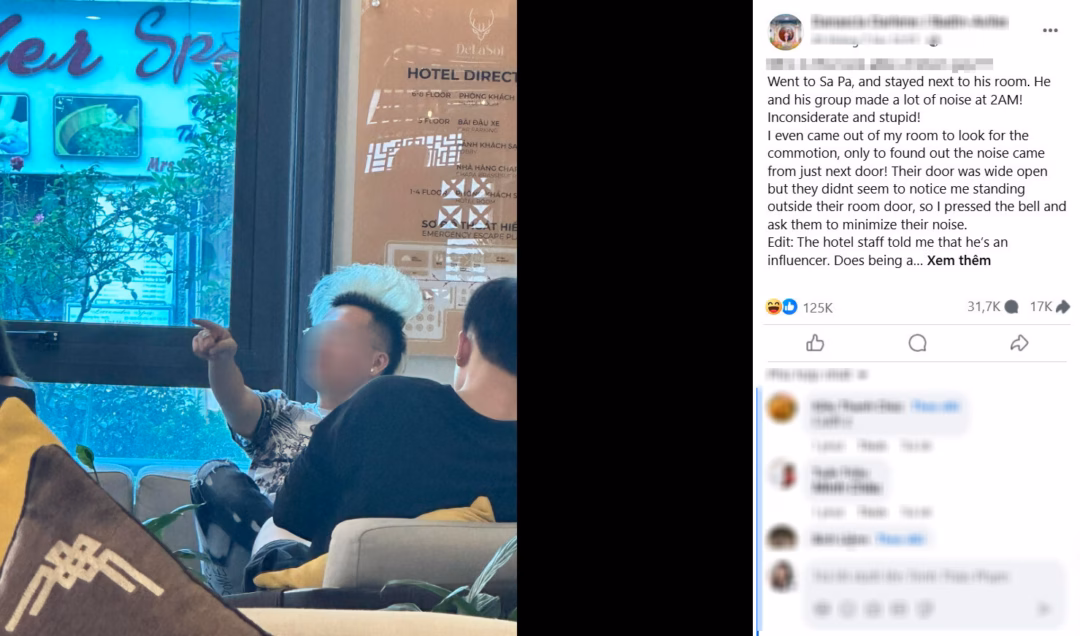Open the orange avatar of first commenter

(x=782, y=409)
